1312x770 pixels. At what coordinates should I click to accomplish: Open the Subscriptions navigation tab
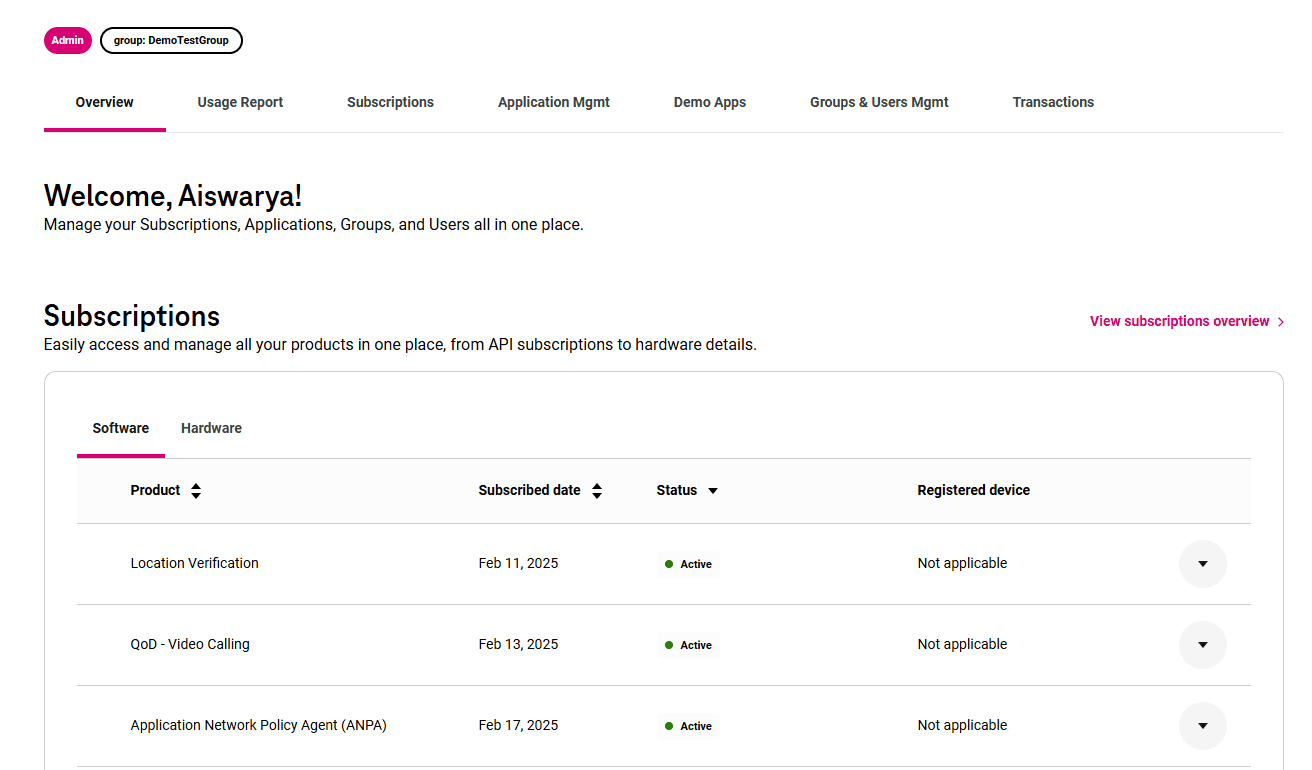(390, 102)
